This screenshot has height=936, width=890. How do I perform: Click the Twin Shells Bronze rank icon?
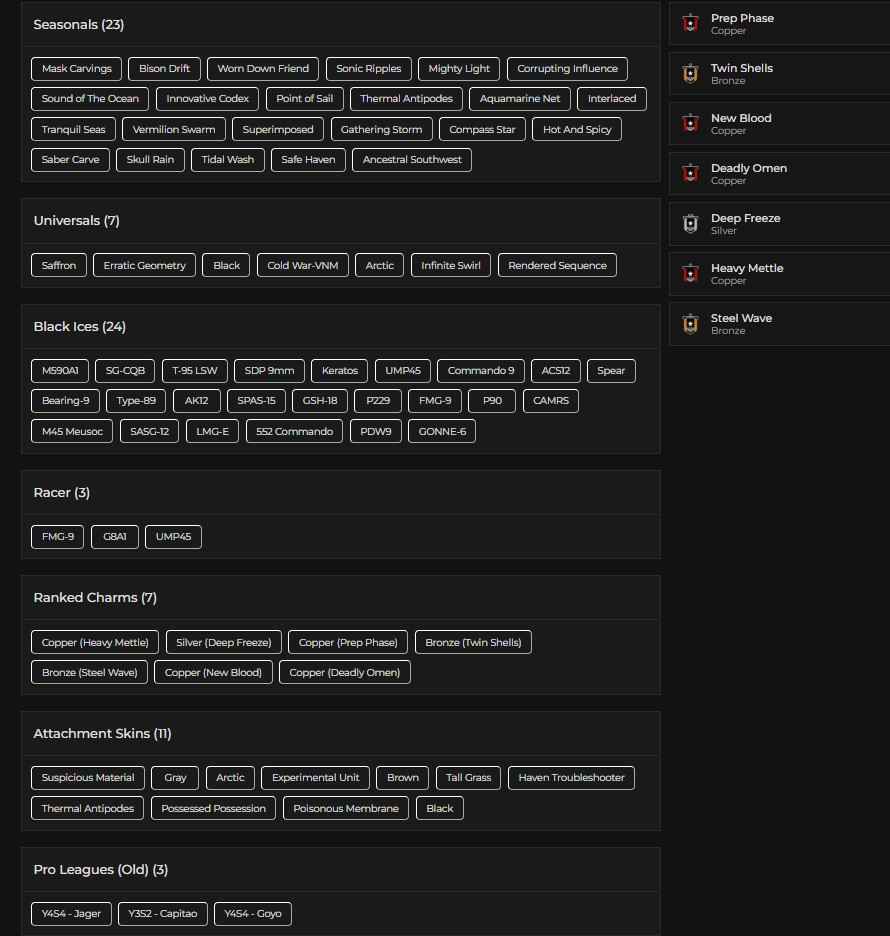691,73
